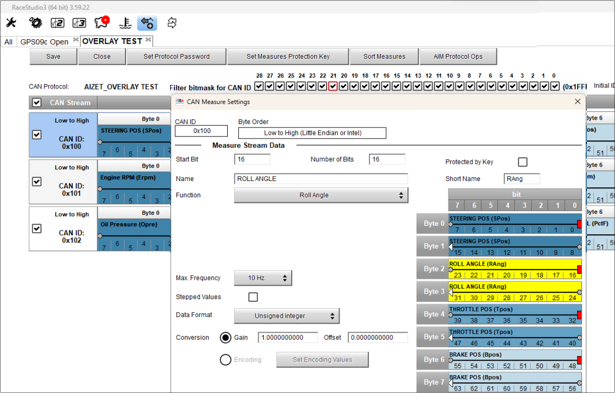The height and width of the screenshot is (393, 615).
Task: Enable the Stepped Values checkbox
Action: [253, 297]
